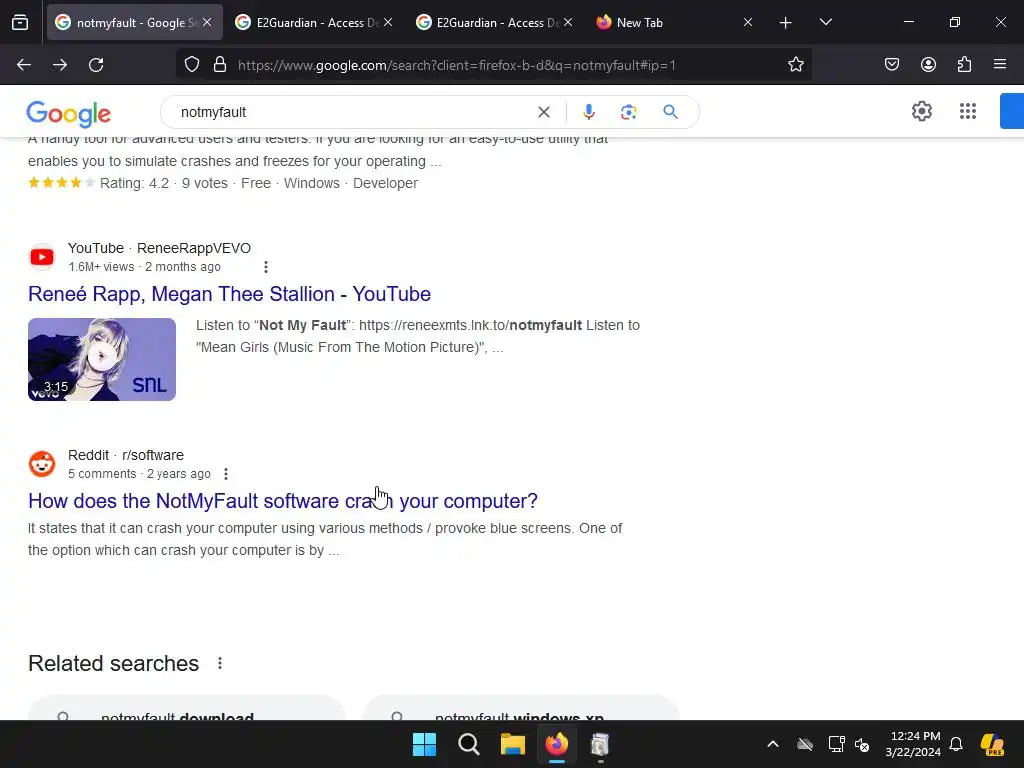The image size is (1024, 768).
Task: Open the Firefox hamburger menu
Action: 1000,65
